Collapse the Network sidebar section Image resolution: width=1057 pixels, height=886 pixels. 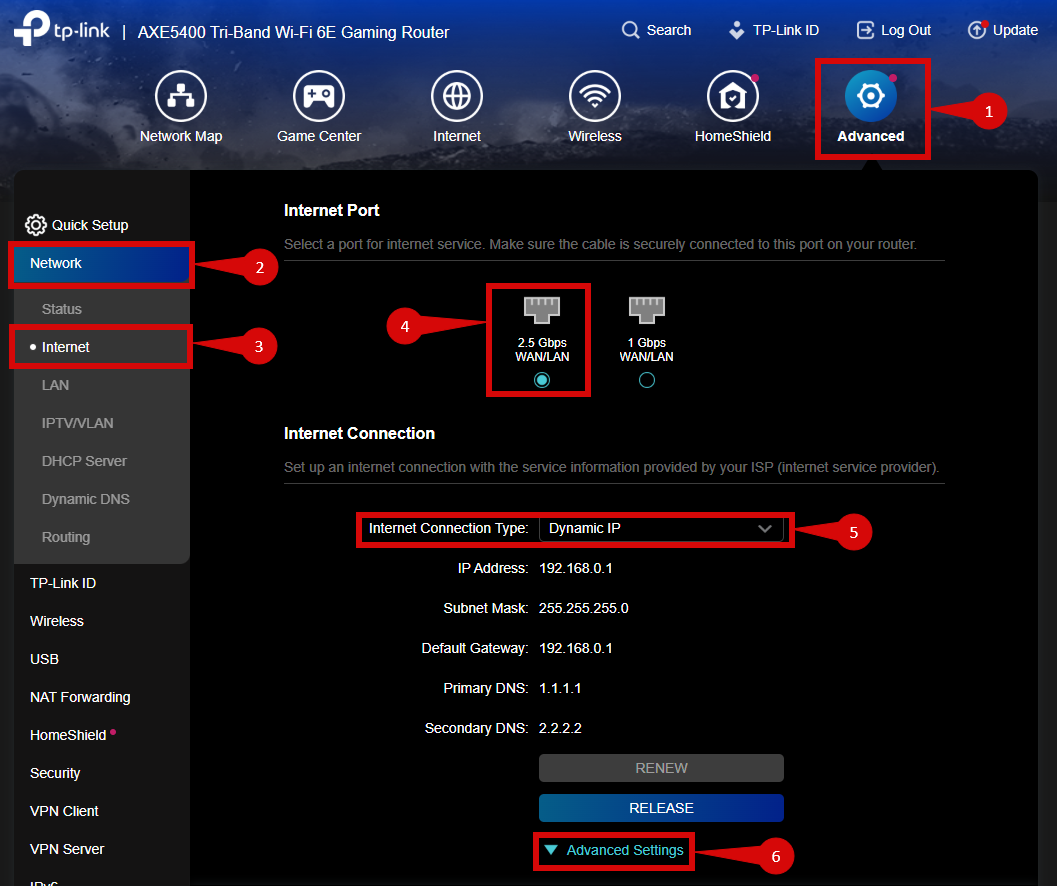(102, 264)
